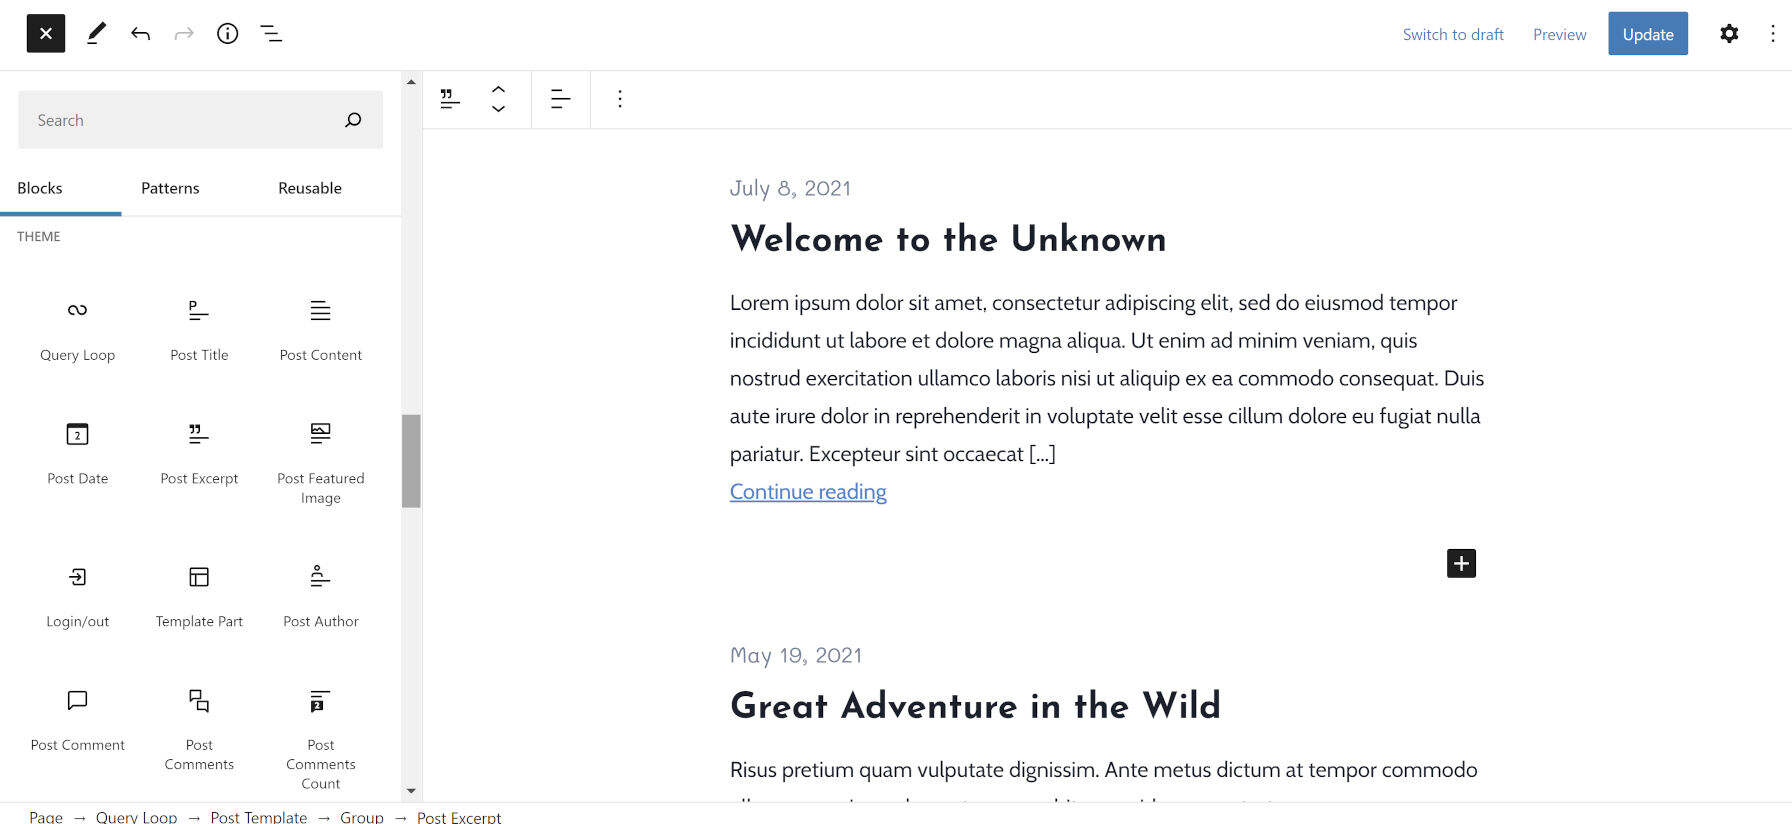Image resolution: width=1792 pixels, height=824 pixels.
Task: Open the settings gear sidebar
Action: 1729,34
